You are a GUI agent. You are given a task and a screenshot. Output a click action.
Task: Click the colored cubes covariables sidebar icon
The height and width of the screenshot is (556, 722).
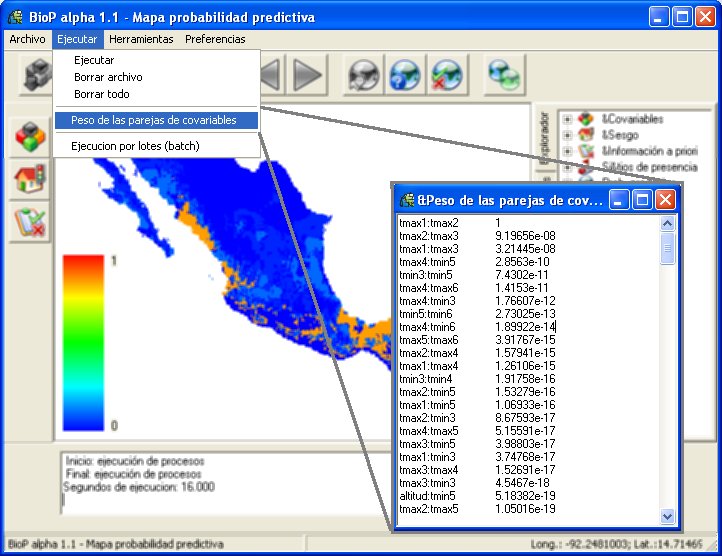[x=30, y=137]
